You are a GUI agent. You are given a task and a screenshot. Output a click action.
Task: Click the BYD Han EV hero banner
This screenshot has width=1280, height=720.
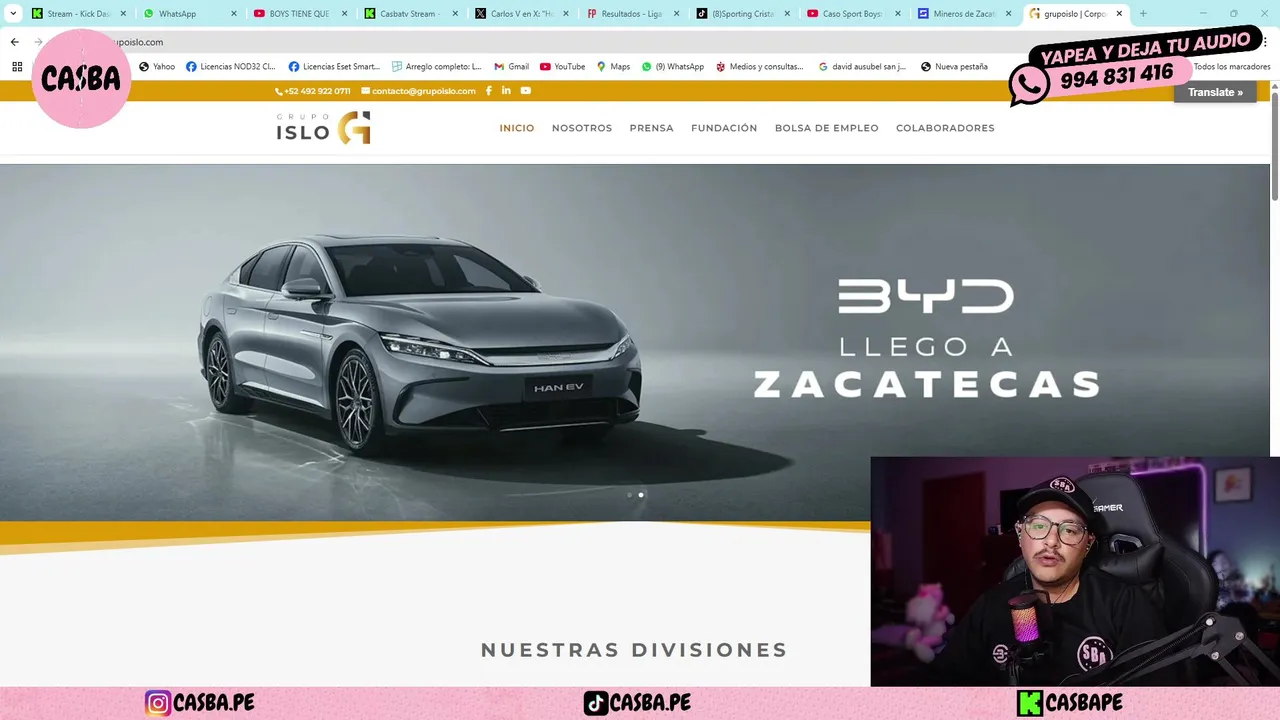pyautogui.click(x=635, y=342)
